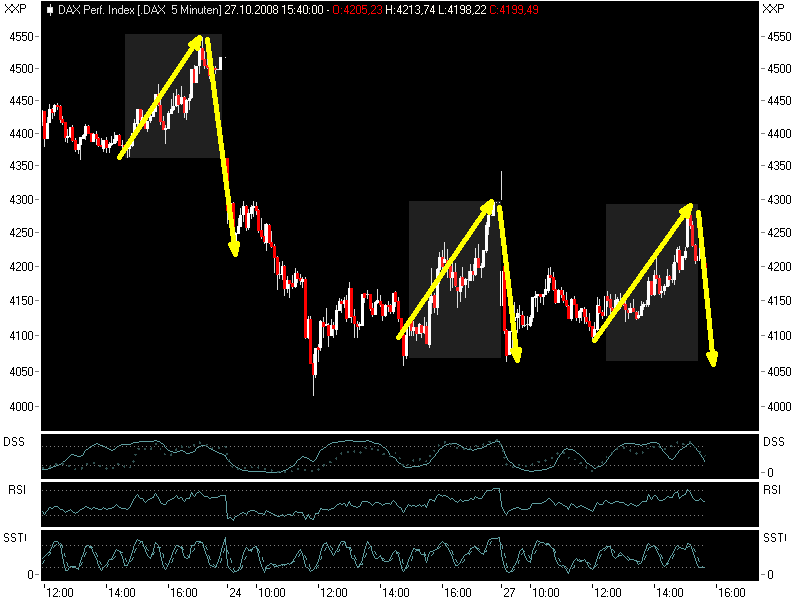Click the 'RSI' indicator label on the left
Viewport: 800px width, 600px height.
[17, 490]
